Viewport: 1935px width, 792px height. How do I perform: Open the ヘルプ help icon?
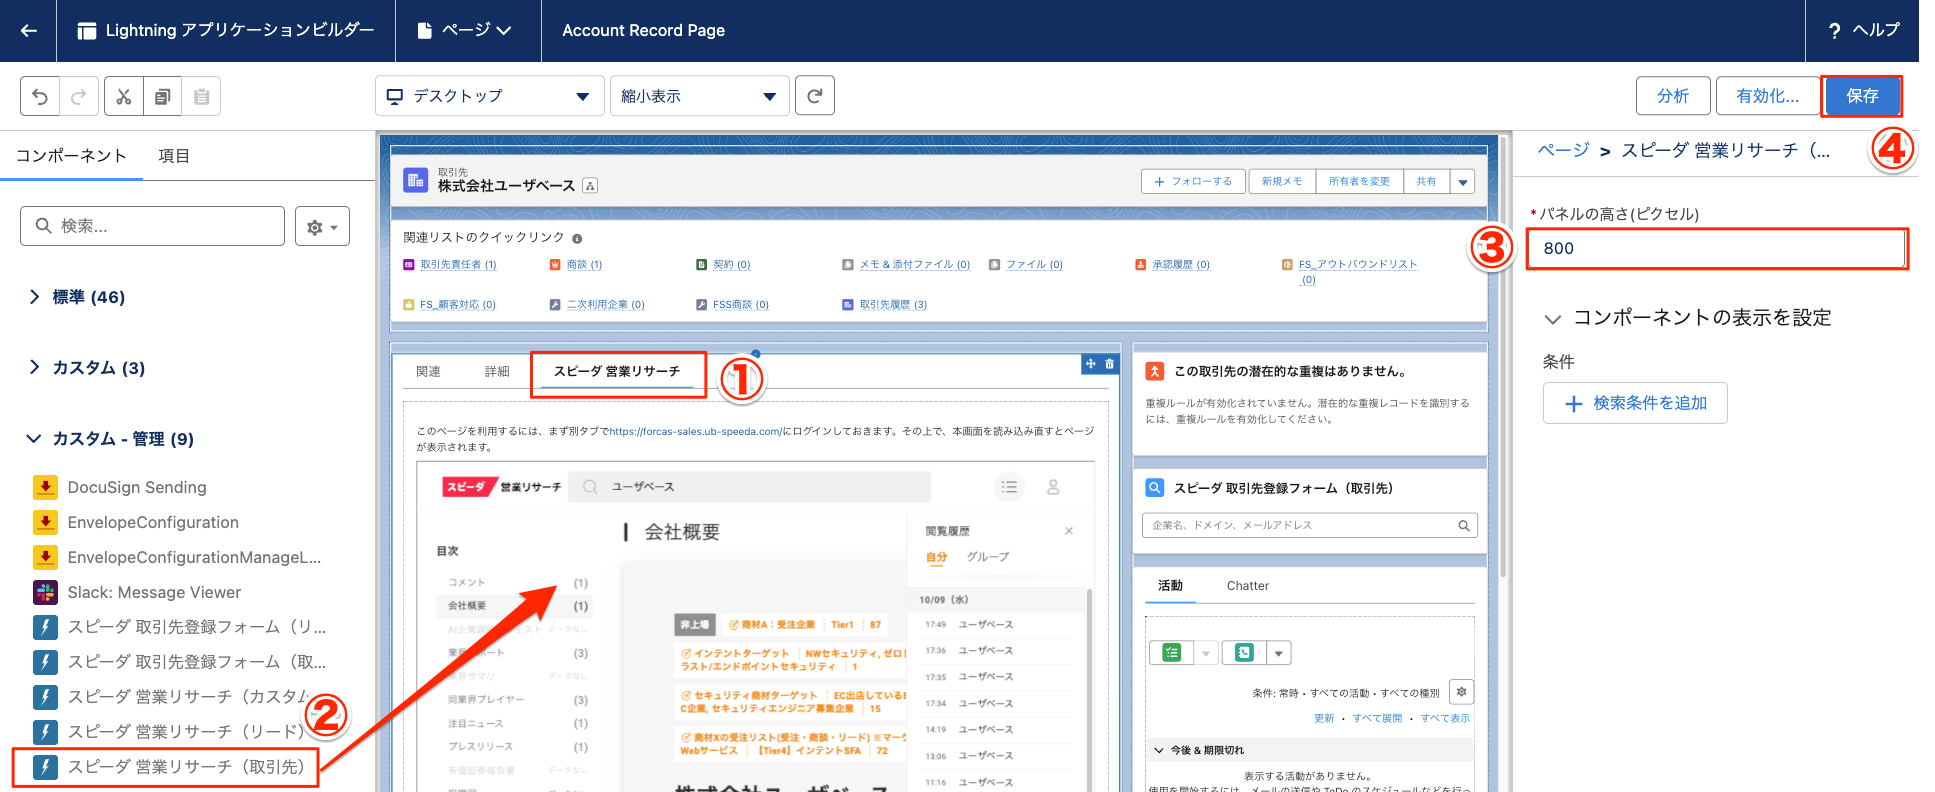pyautogui.click(x=1834, y=31)
